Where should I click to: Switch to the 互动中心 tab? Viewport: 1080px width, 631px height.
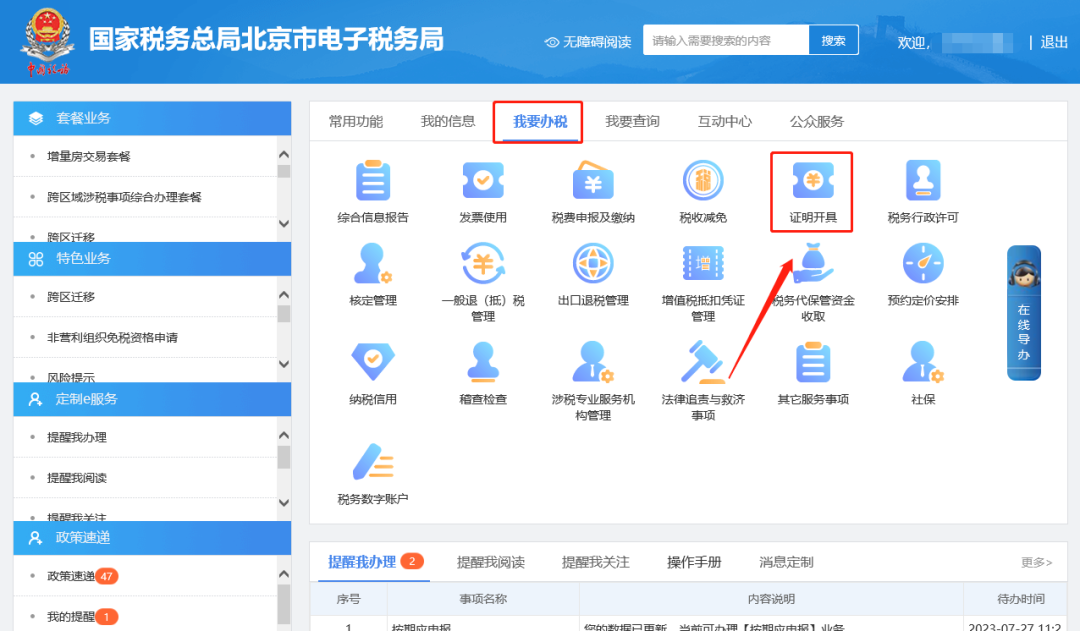(725, 122)
